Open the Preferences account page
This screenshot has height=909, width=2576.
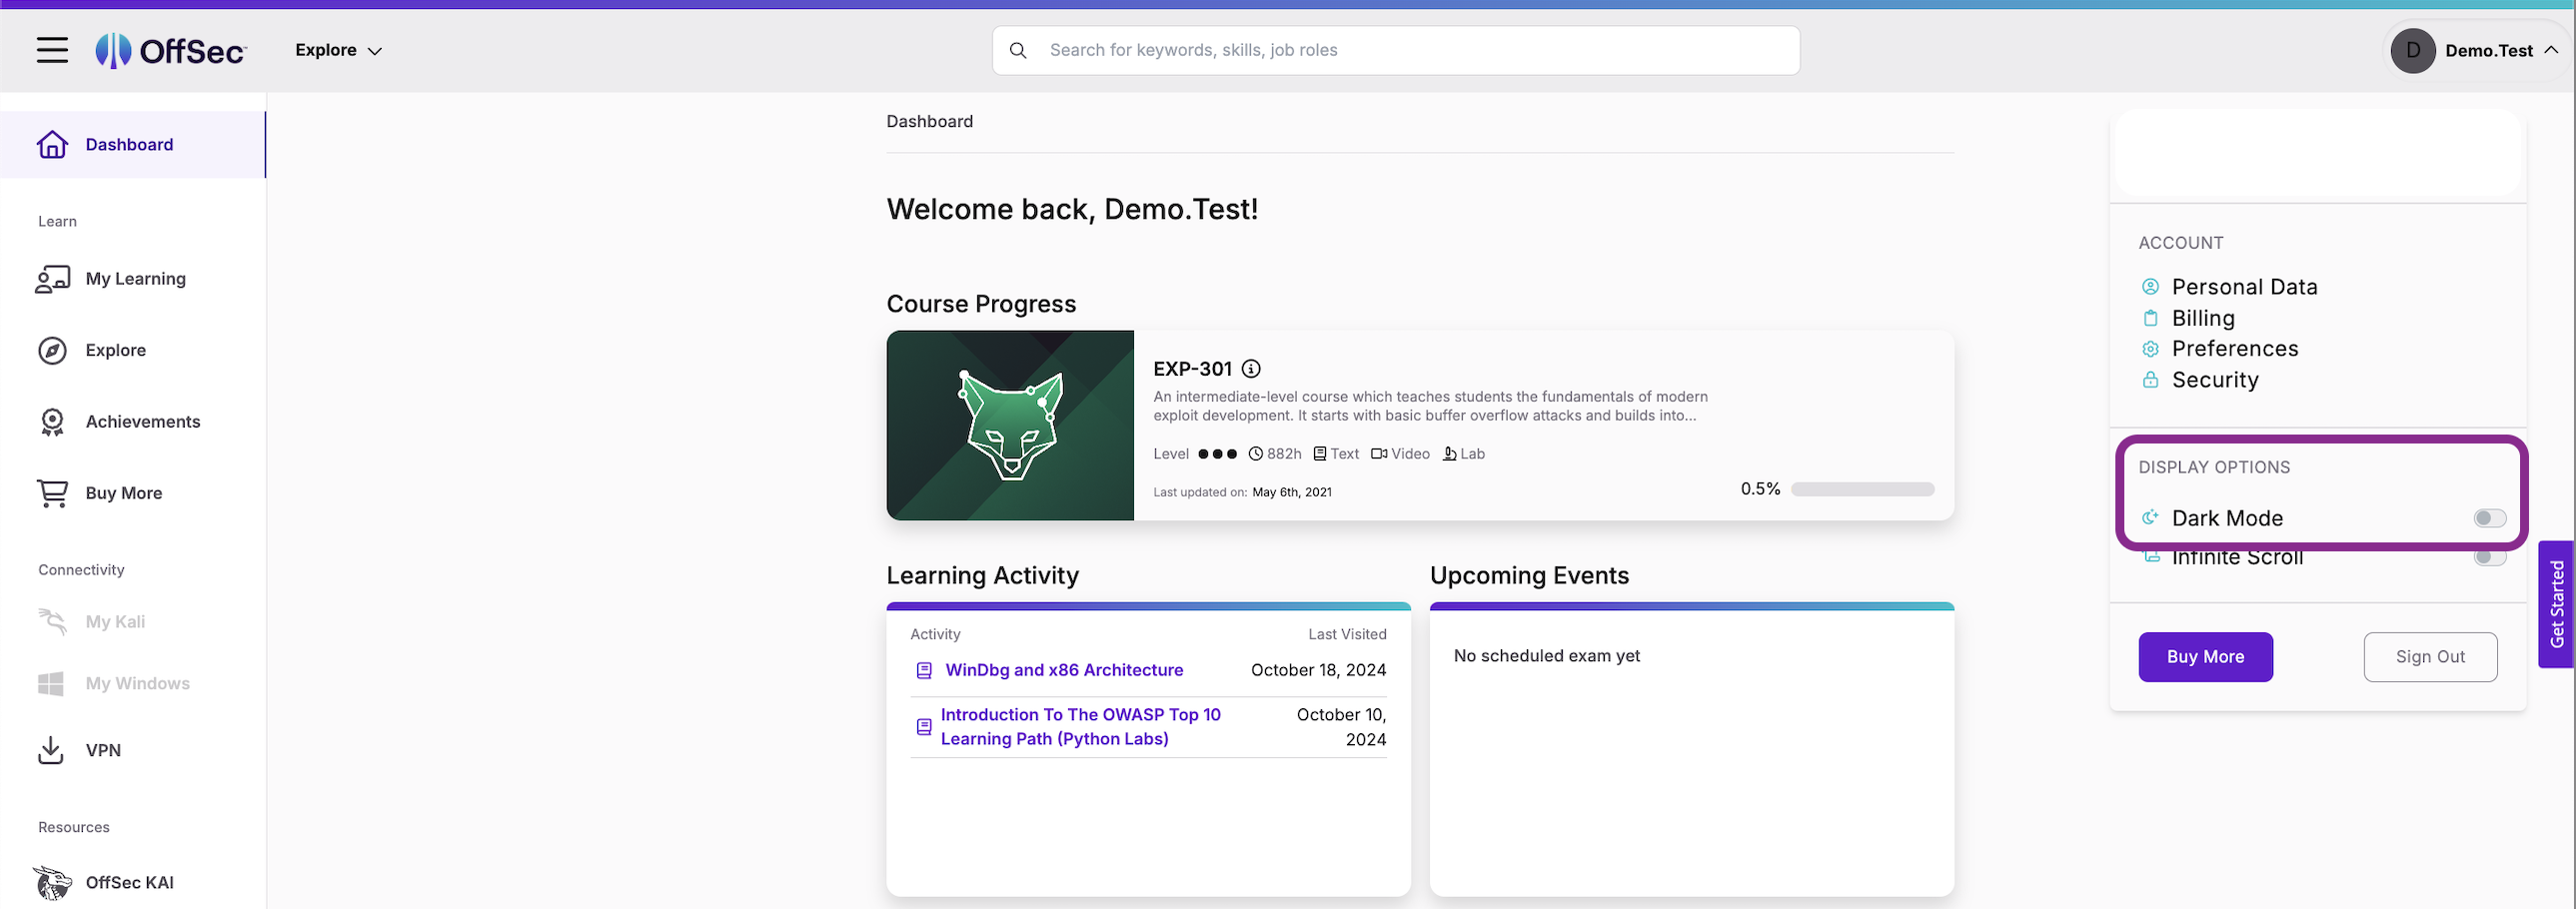tap(2235, 349)
